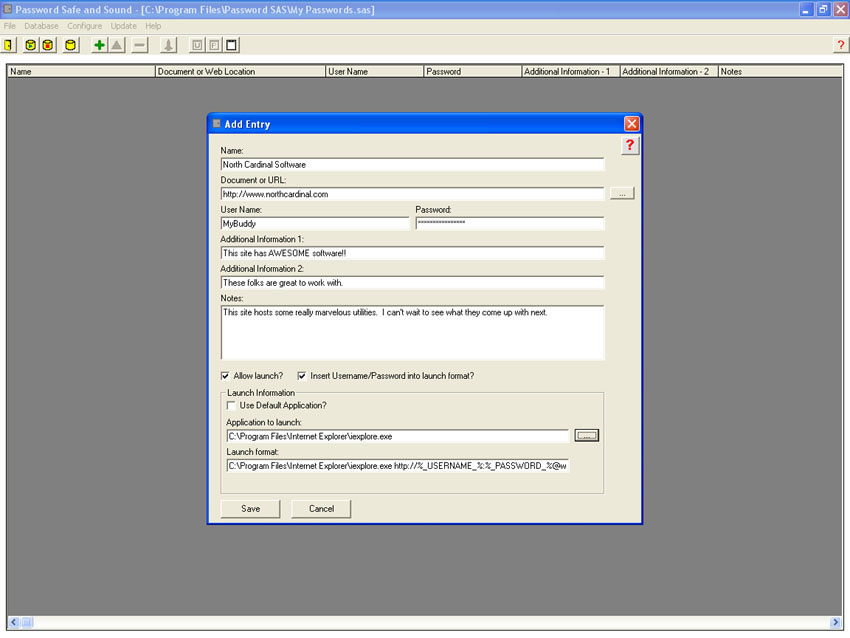The width and height of the screenshot is (850, 638).
Task: Click into the Notes text area
Action: [412, 333]
